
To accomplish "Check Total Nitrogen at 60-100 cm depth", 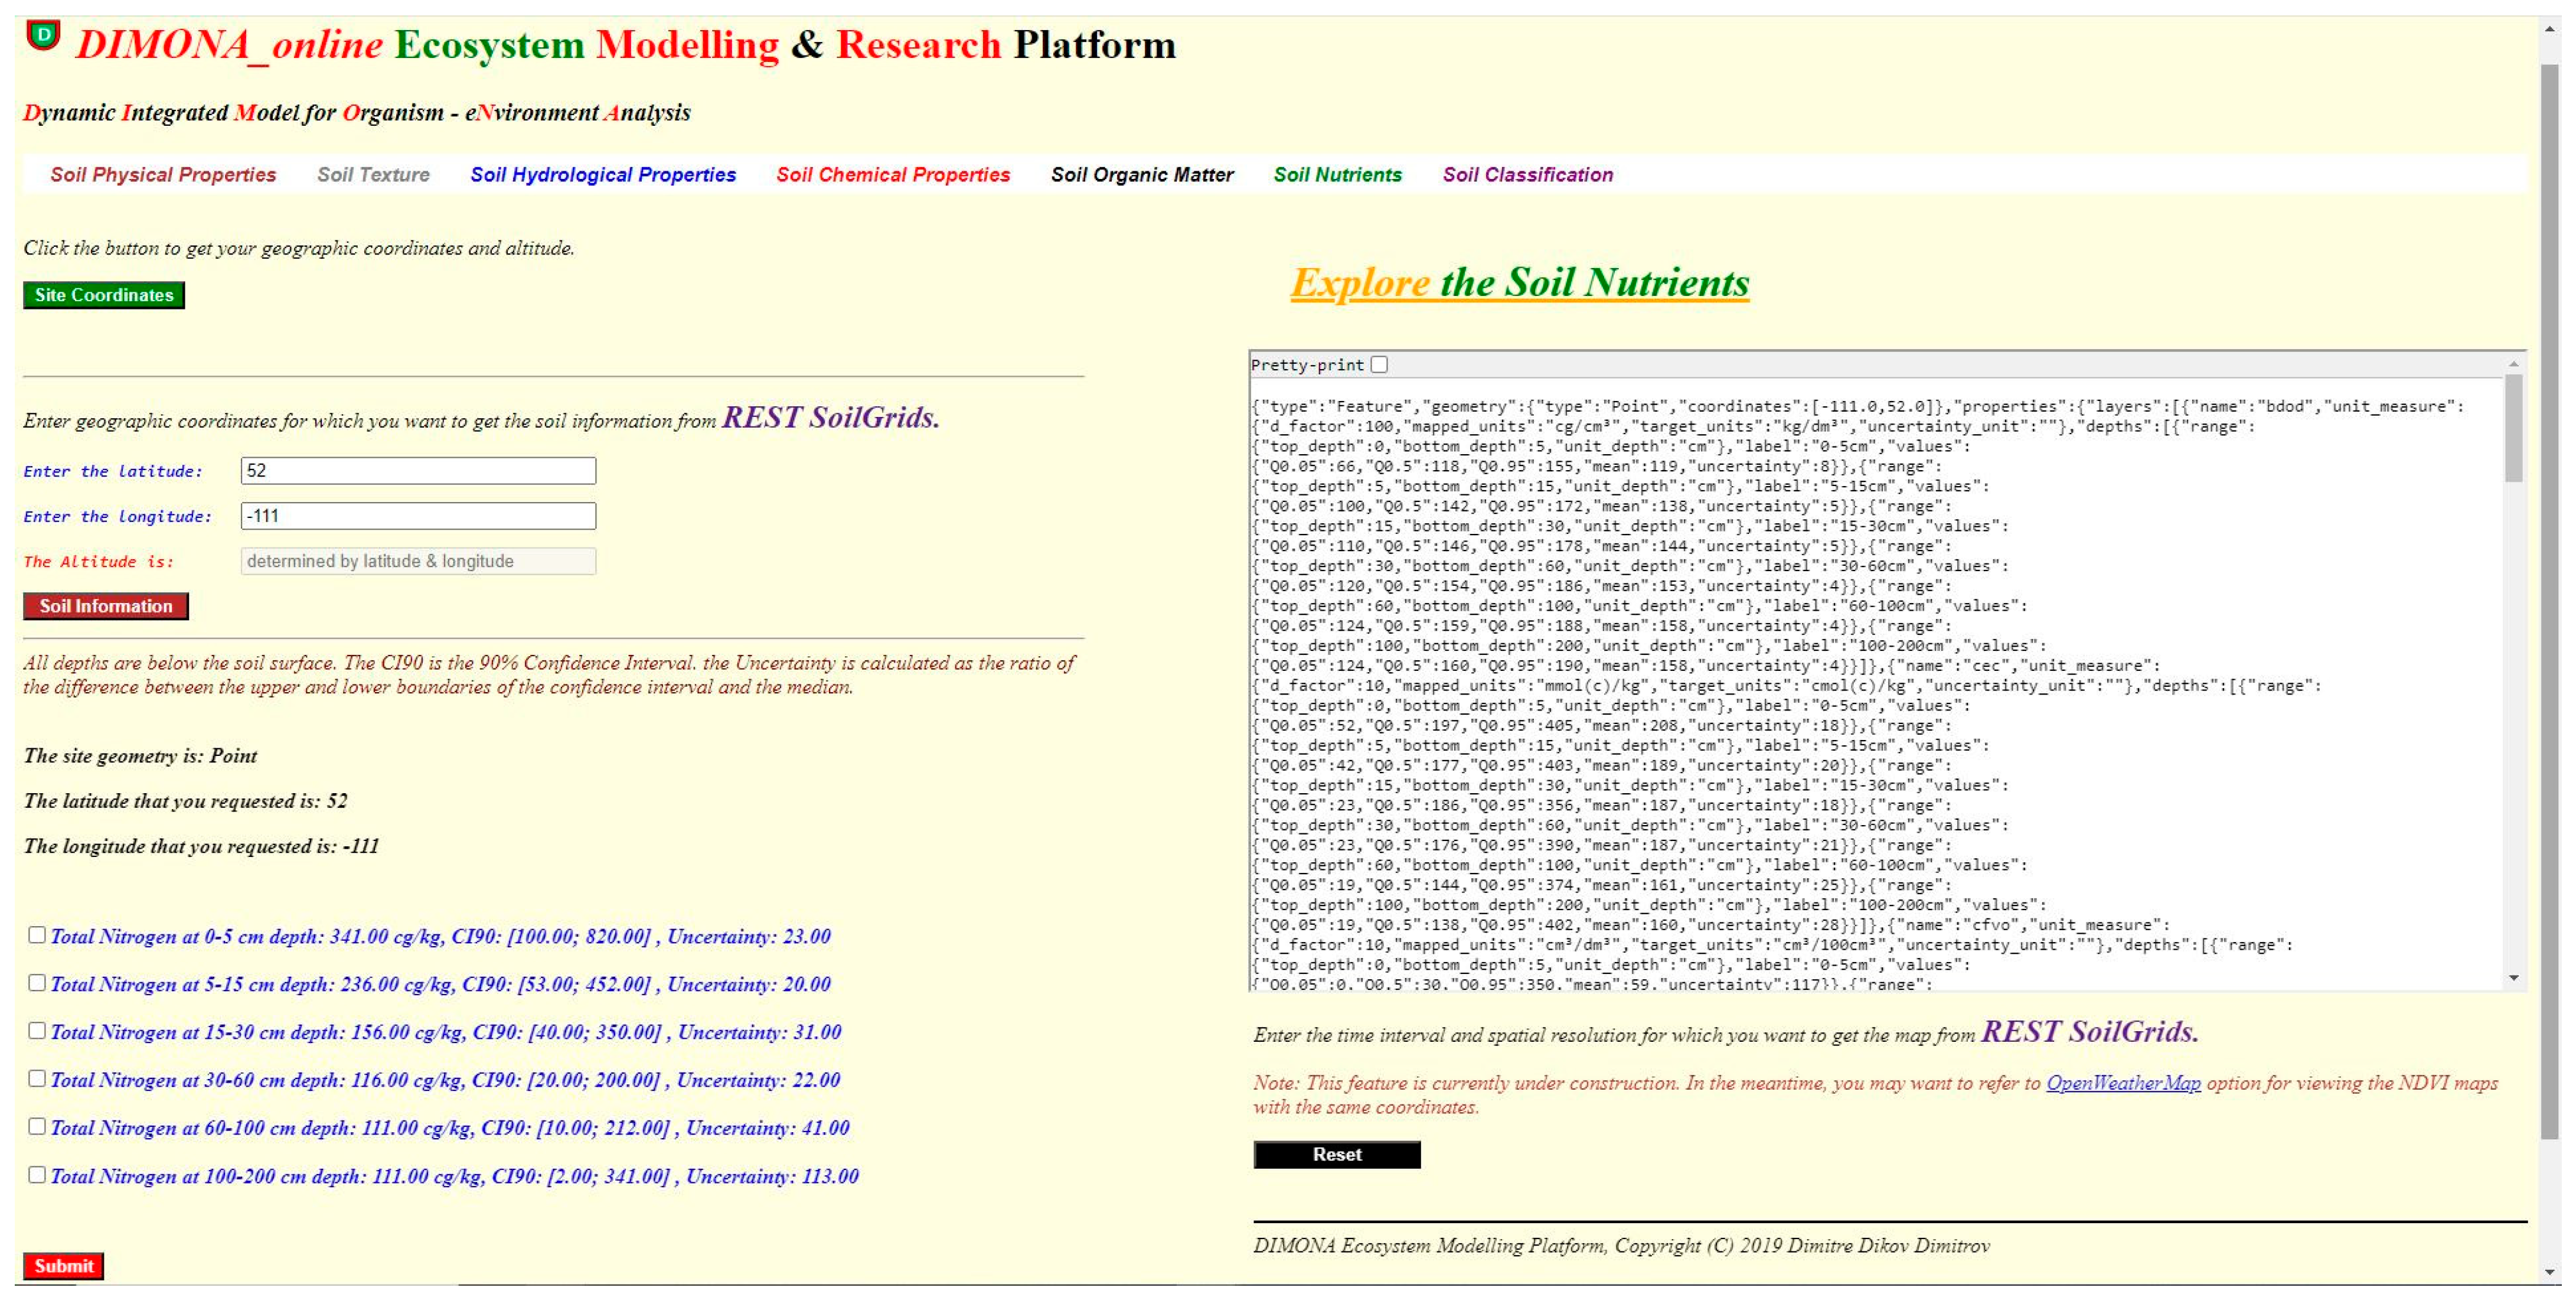I will [x=37, y=1127].
